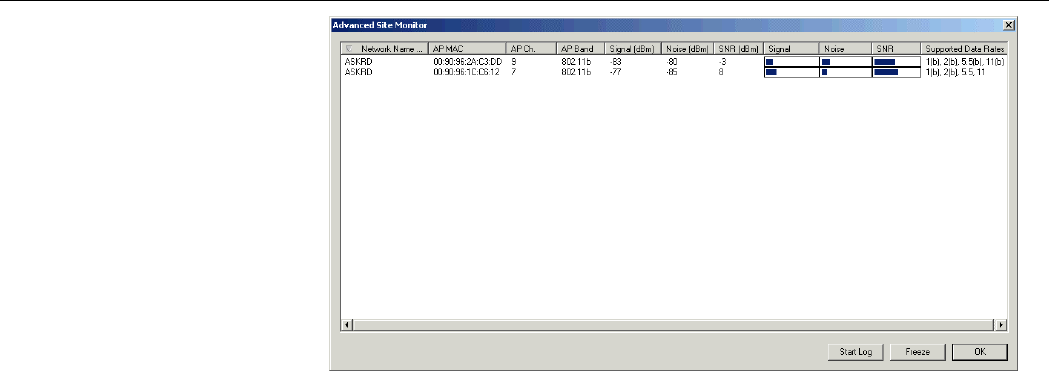Select the ASKRD row with MAC 00:90:96:1C:C6:12

pyautogui.click(x=674, y=72)
